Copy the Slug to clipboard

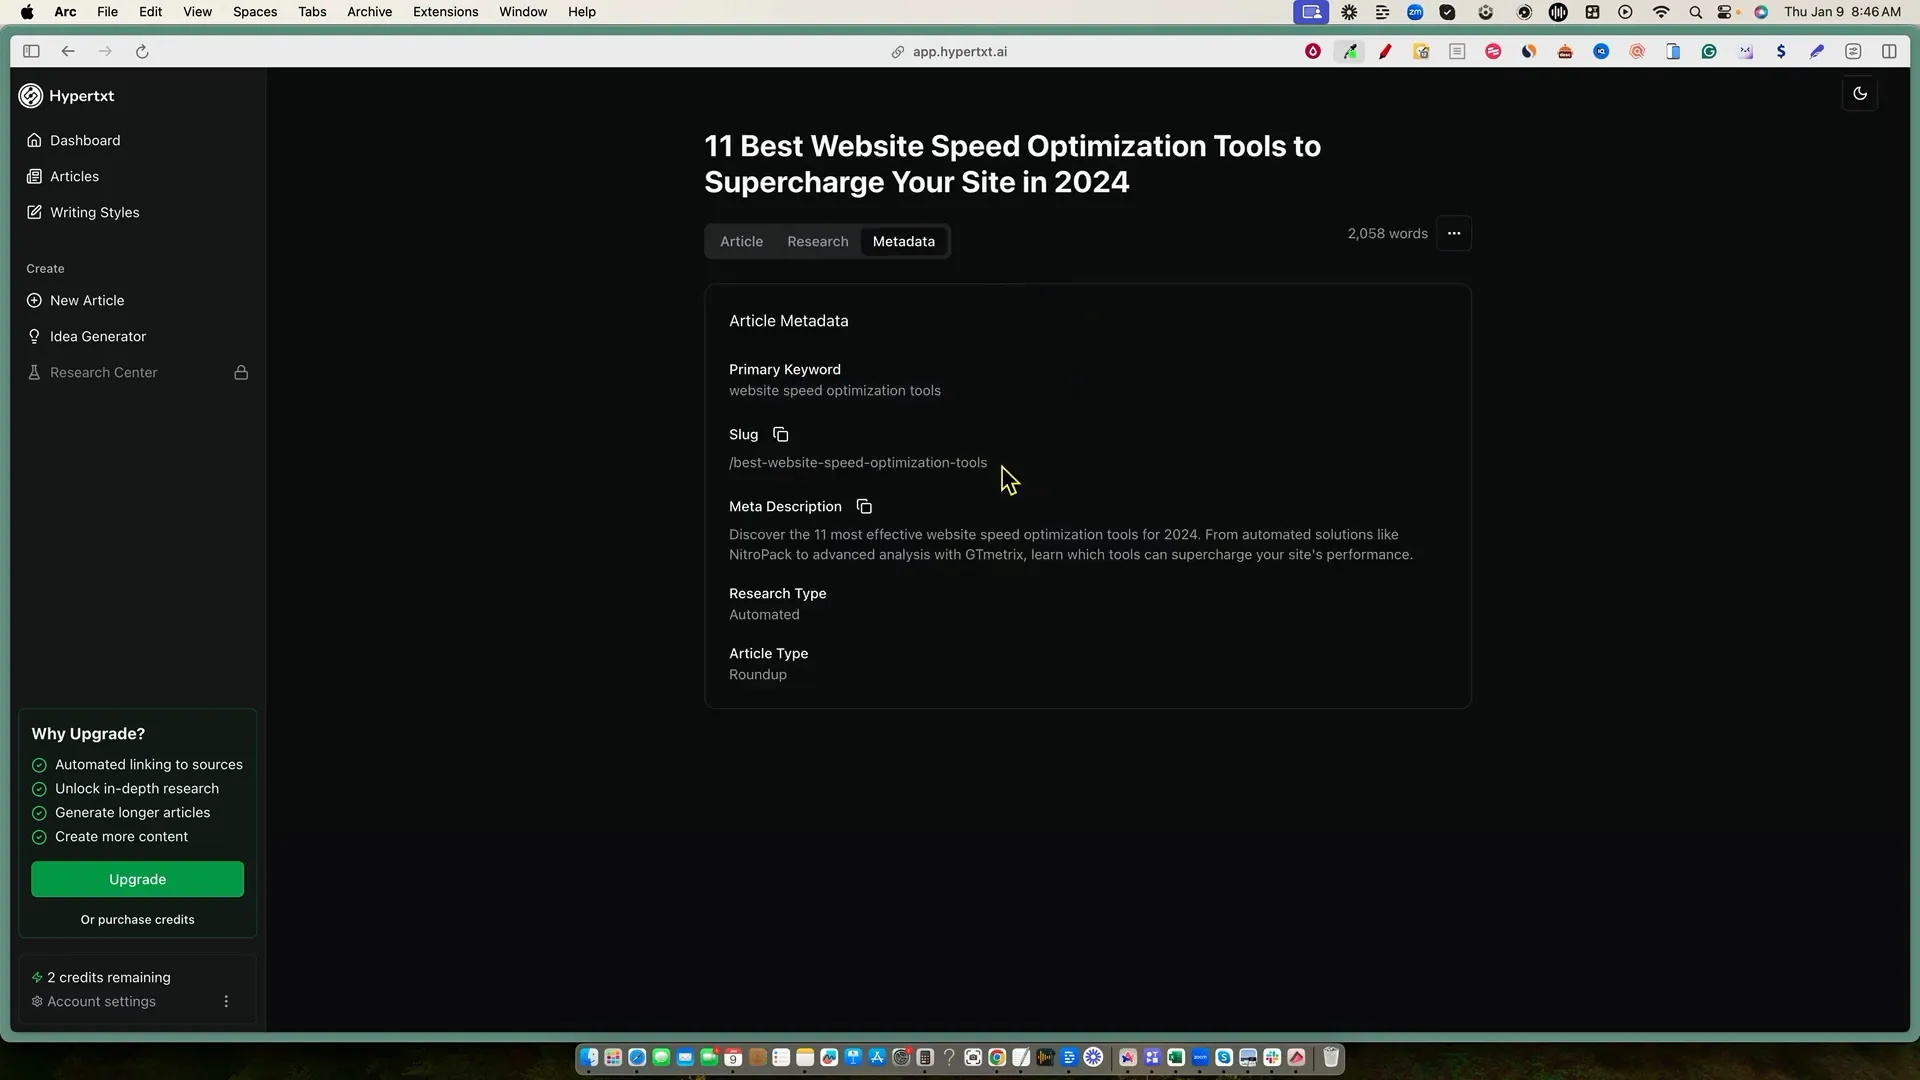click(x=780, y=435)
